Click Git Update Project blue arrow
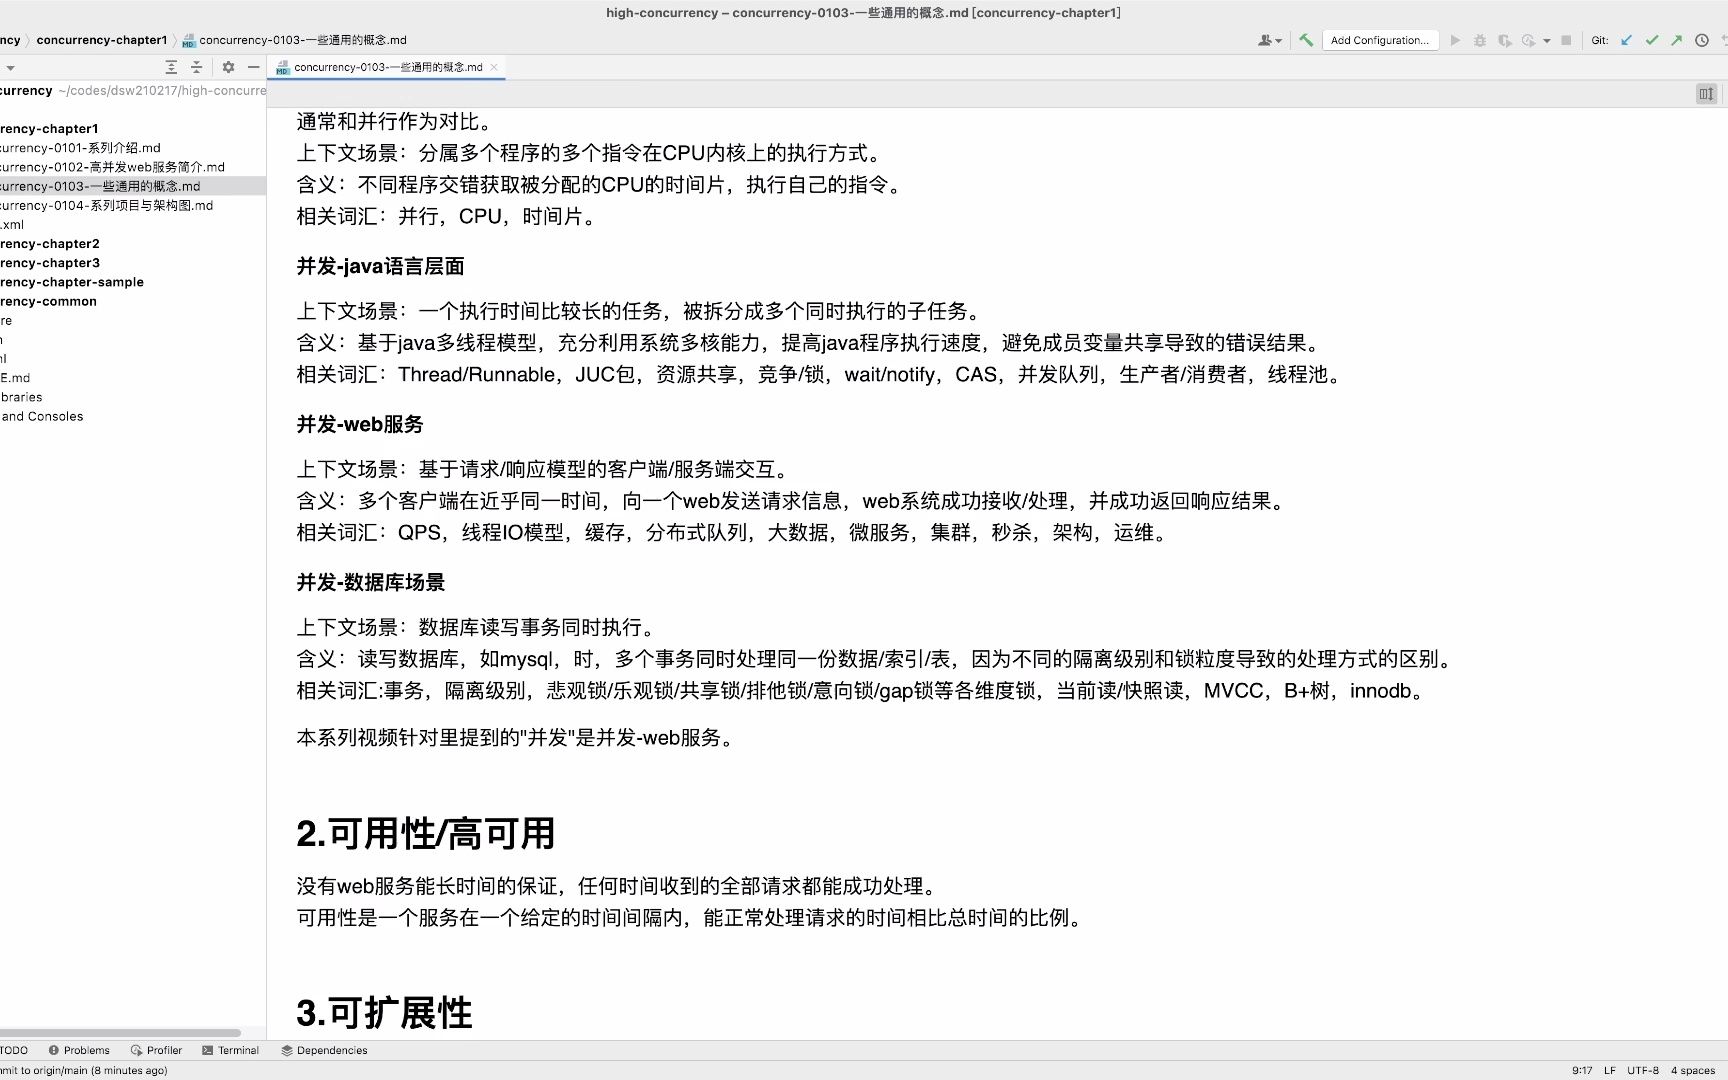Image resolution: width=1728 pixels, height=1080 pixels. click(x=1626, y=40)
